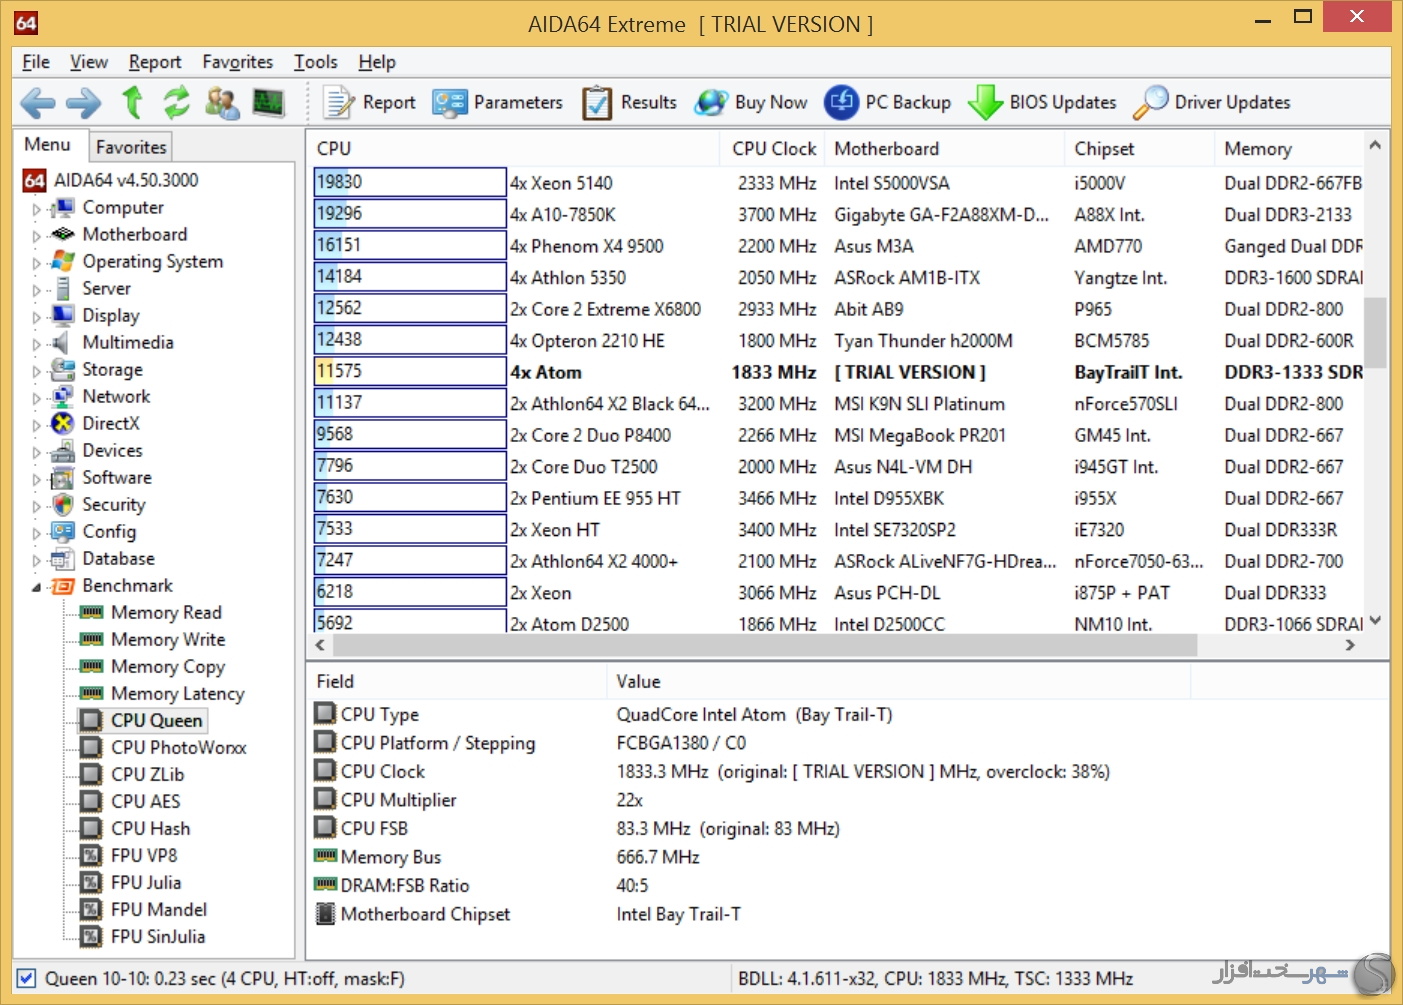Click the Report toolbar button
The image size is (1403, 1005).
[x=369, y=102]
